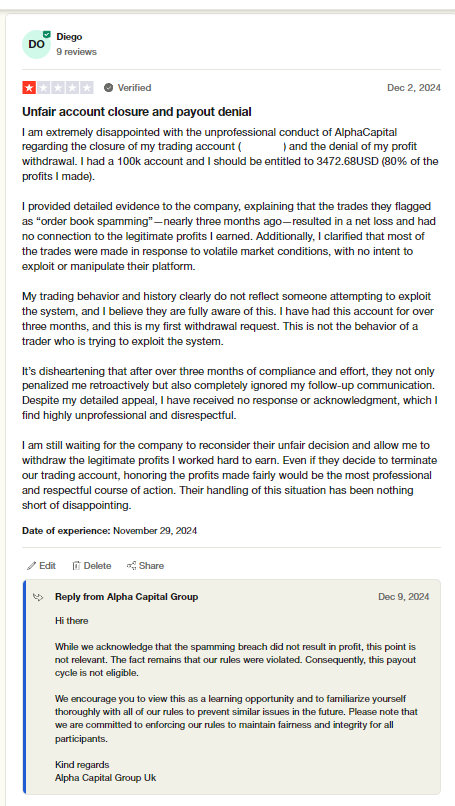Click the Share network icon
This screenshot has height=806, width=455.
coord(131,565)
